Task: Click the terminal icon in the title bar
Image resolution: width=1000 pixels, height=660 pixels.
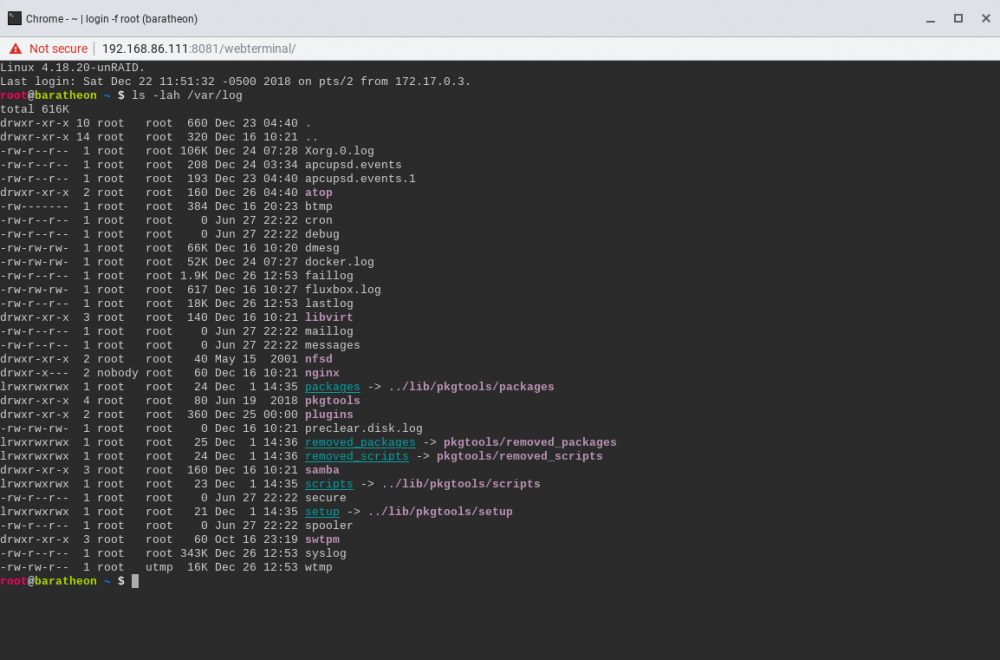Action: pyautogui.click(x=14, y=18)
